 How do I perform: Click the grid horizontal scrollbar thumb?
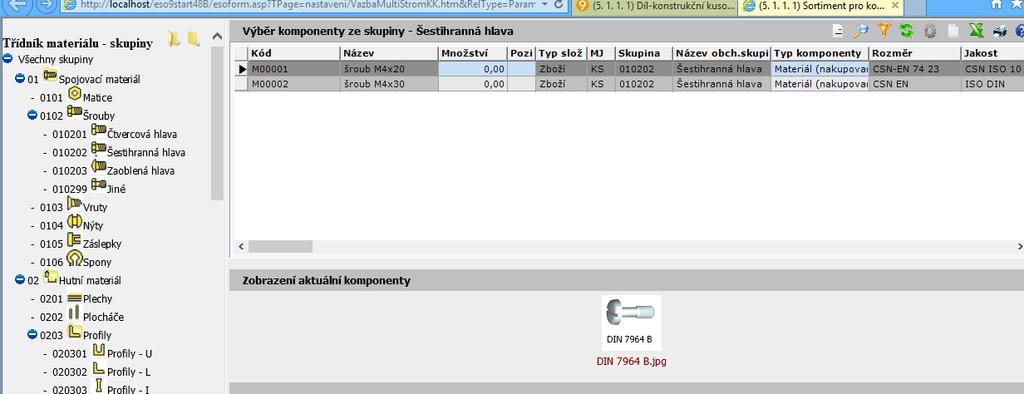(x=280, y=246)
